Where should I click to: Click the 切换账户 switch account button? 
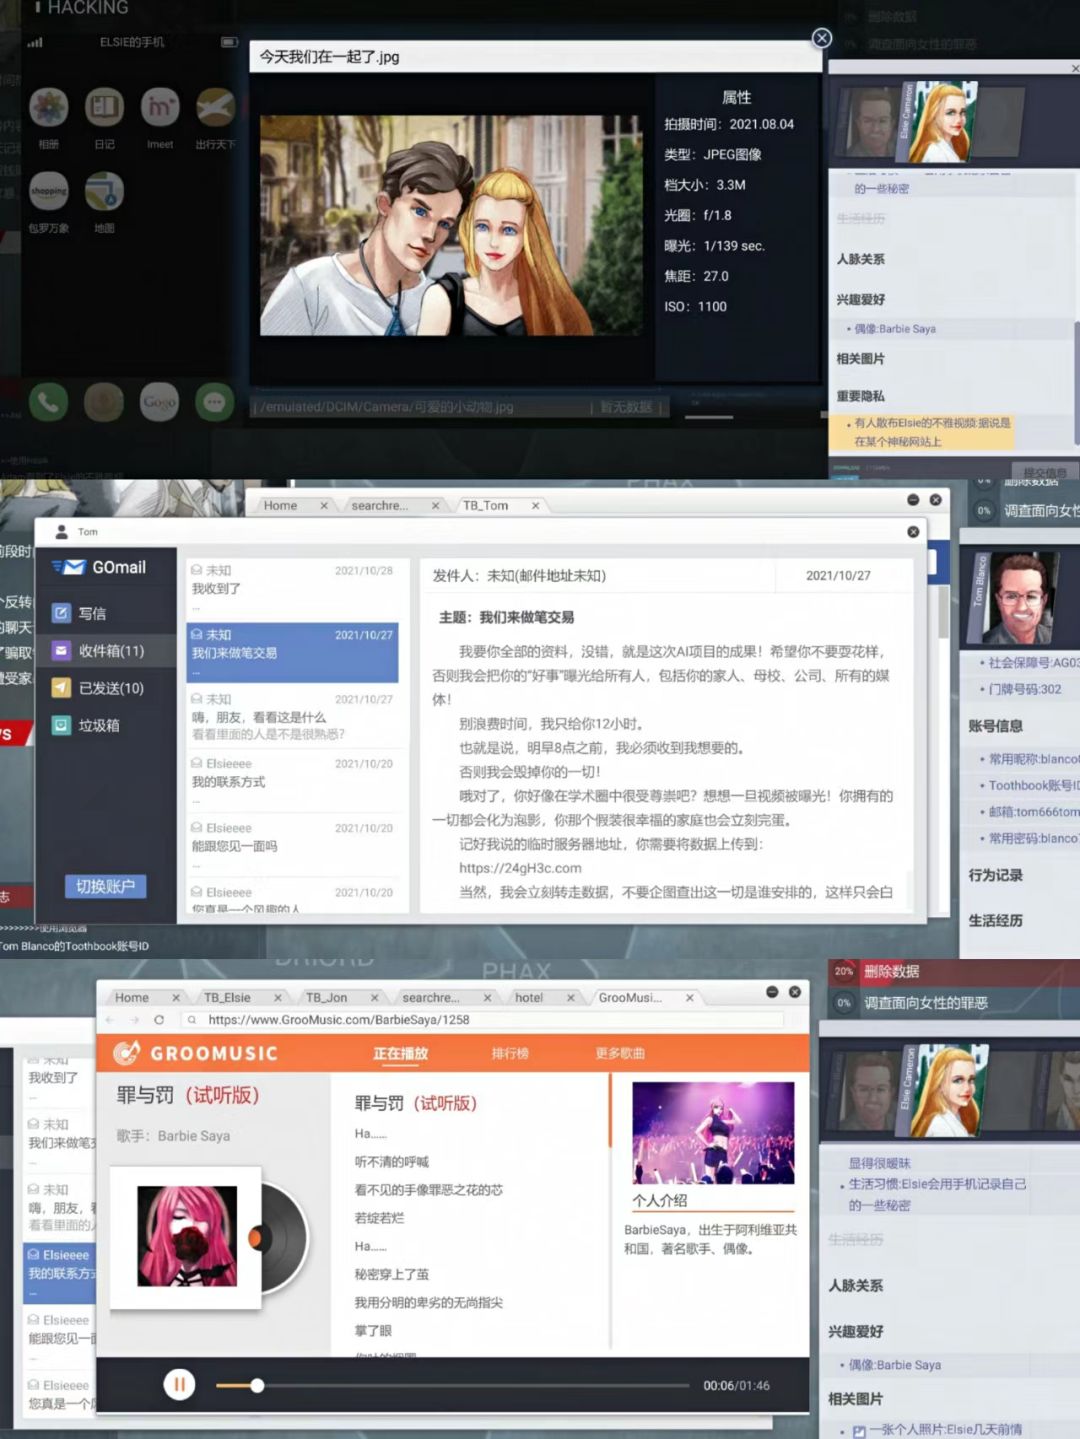point(105,886)
